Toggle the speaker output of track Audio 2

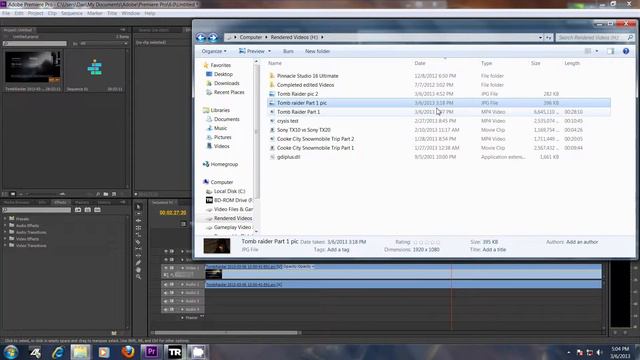point(167,293)
